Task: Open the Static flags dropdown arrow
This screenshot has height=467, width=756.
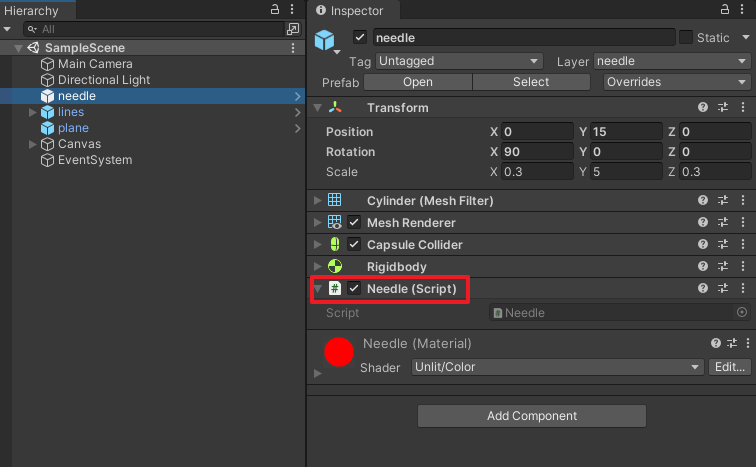Action: coord(746,37)
